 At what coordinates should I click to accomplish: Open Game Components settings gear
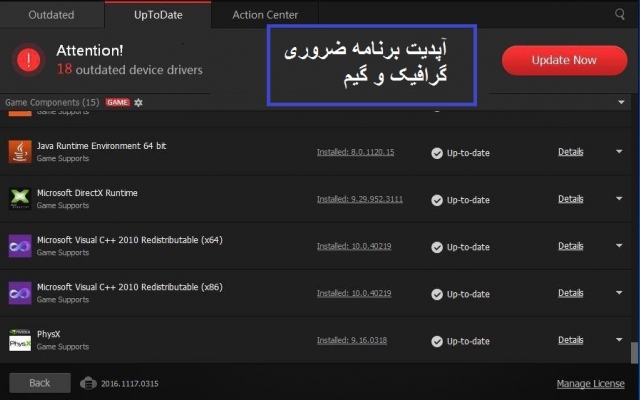138,102
